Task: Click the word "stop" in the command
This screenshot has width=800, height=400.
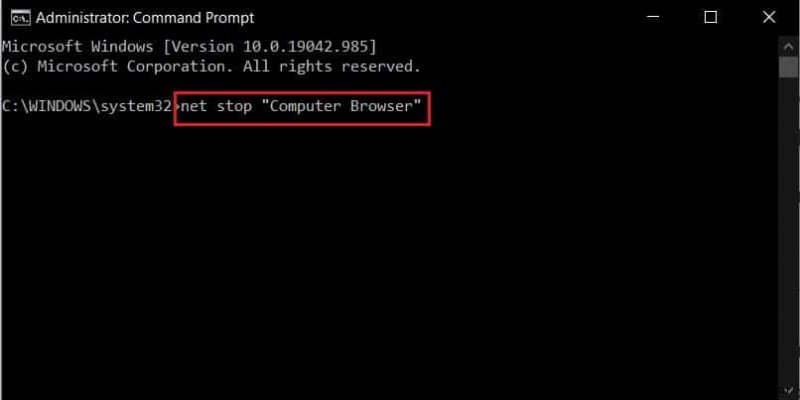Action: (234, 107)
